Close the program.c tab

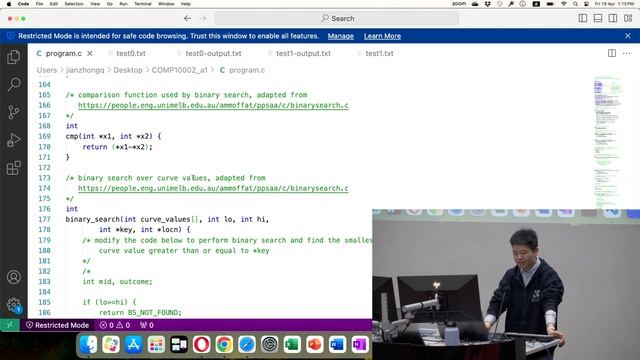[x=90, y=53]
